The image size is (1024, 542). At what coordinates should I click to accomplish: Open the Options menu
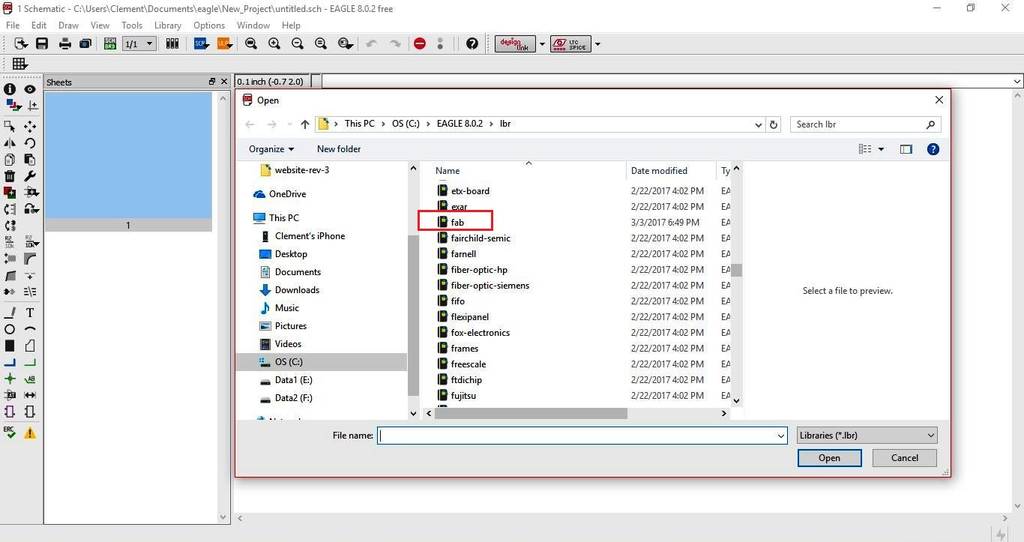coord(209,25)
